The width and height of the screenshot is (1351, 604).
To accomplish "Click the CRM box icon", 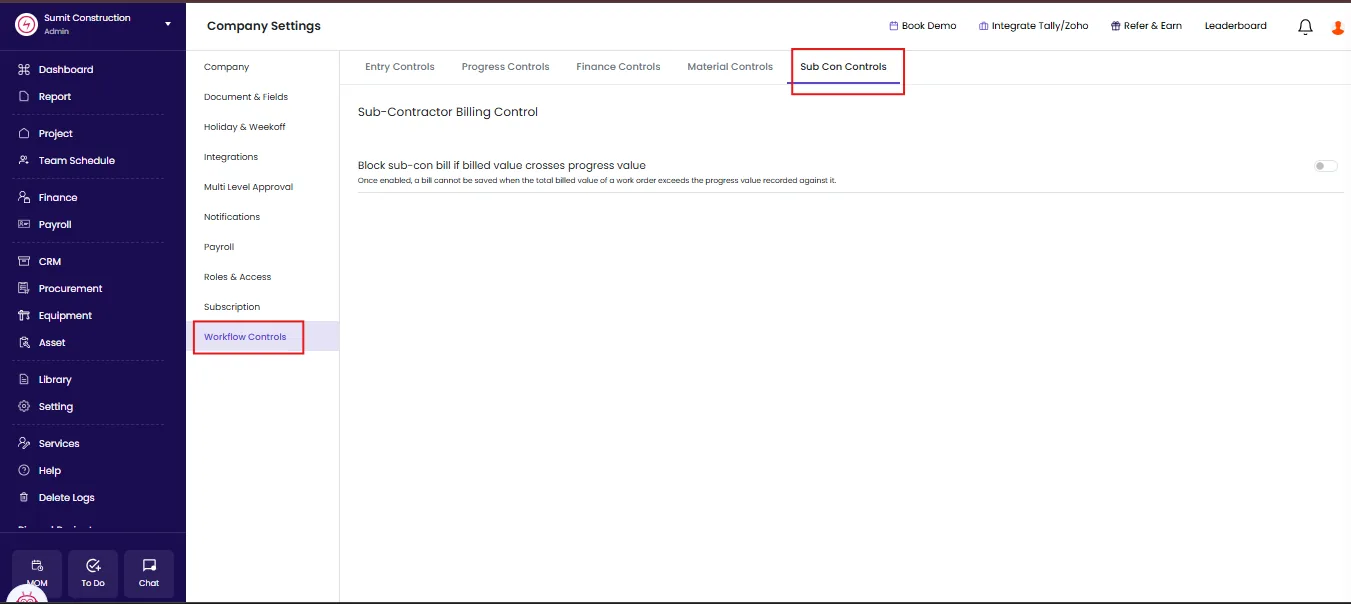I will pos(24,262).
